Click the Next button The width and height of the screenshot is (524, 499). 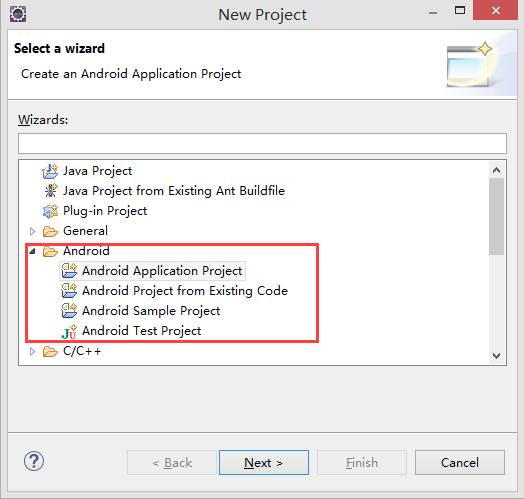[264, 463]
